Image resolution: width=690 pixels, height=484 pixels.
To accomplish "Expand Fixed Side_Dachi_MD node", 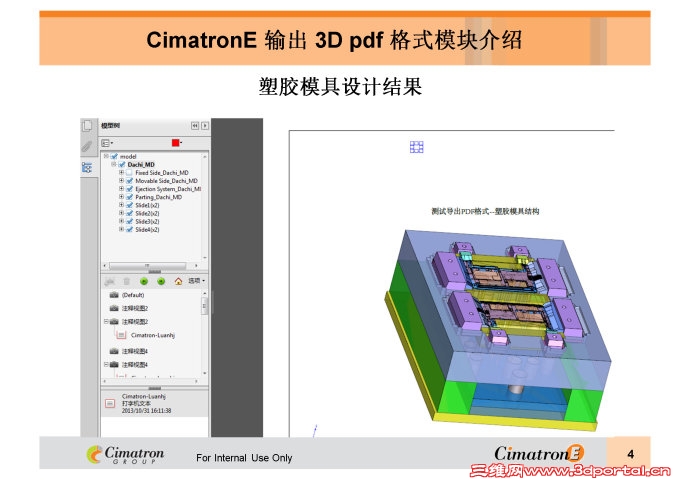I will coord(121,172).
